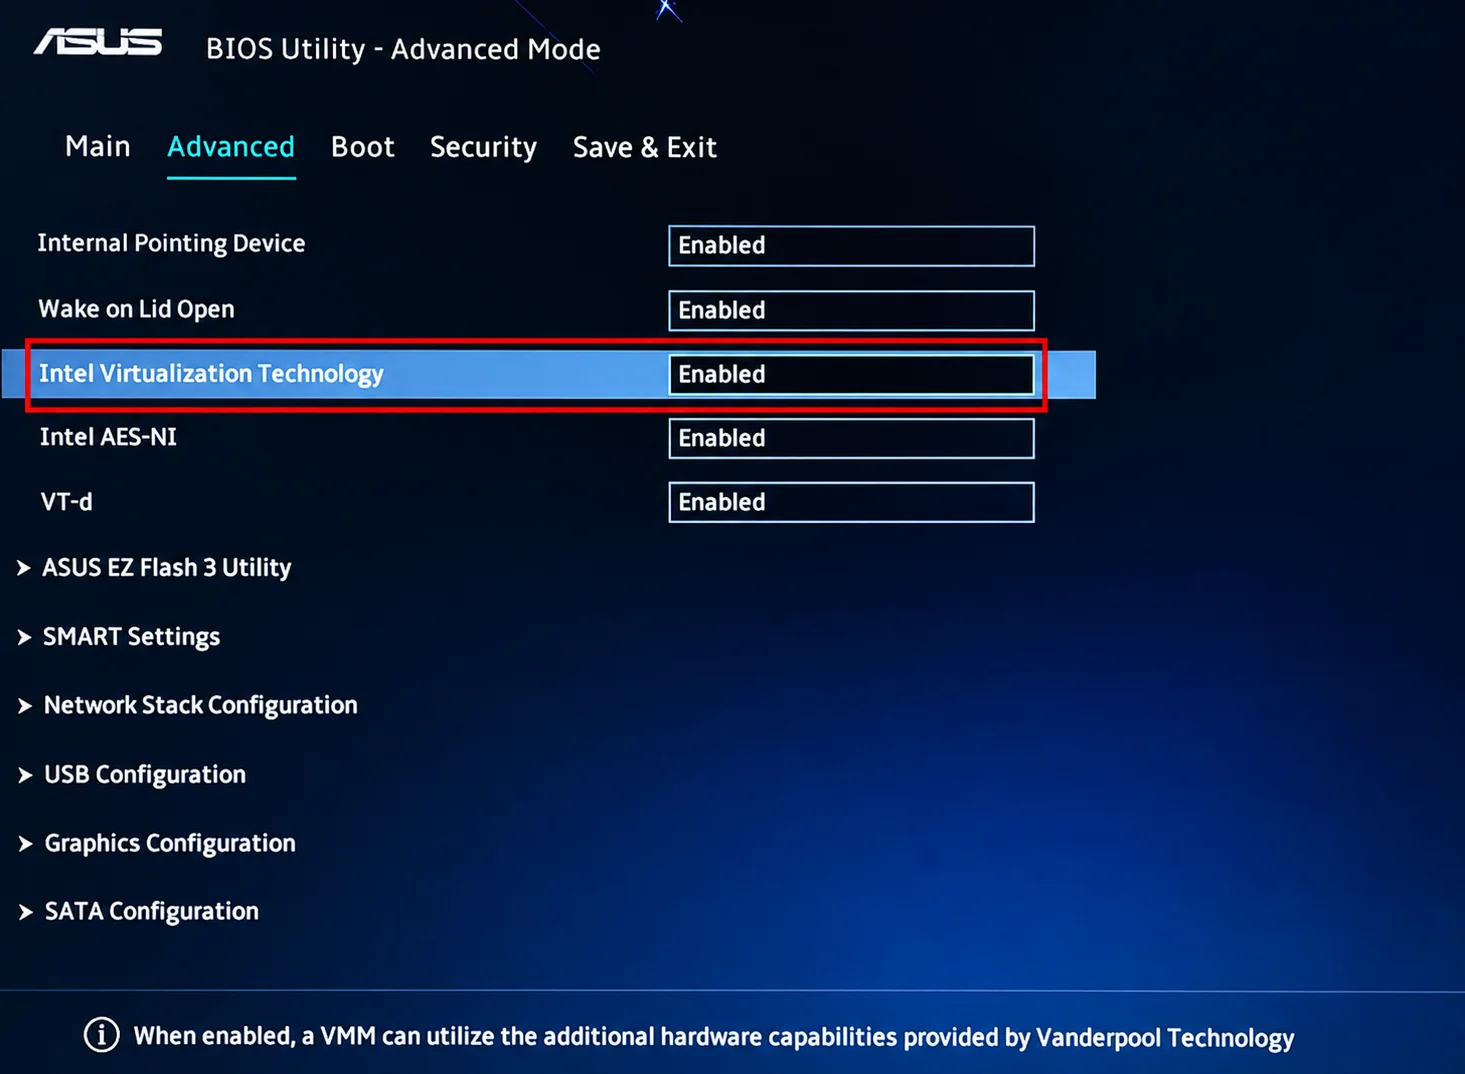Select the Internal Pointing Device label
Viewport: 1465px width, 1074px height.
pos(171,243)
